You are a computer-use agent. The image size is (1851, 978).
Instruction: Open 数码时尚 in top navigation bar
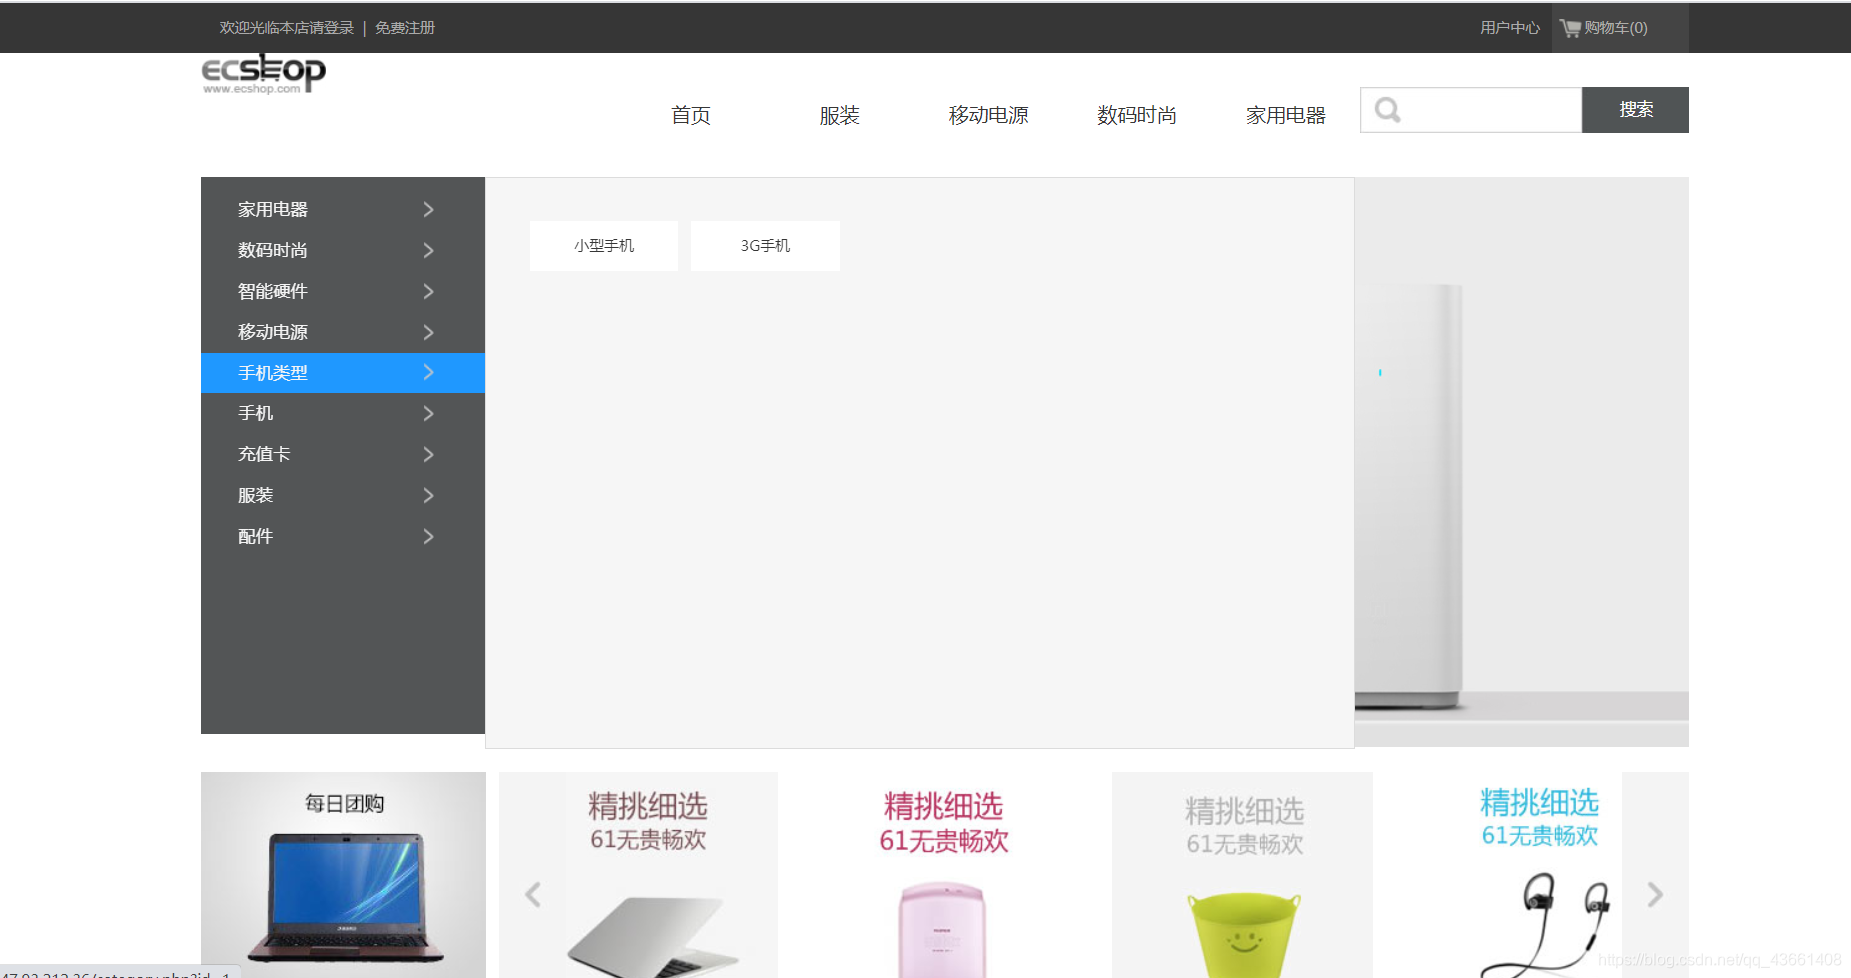pyautogui.click(x=1137, y=115)
